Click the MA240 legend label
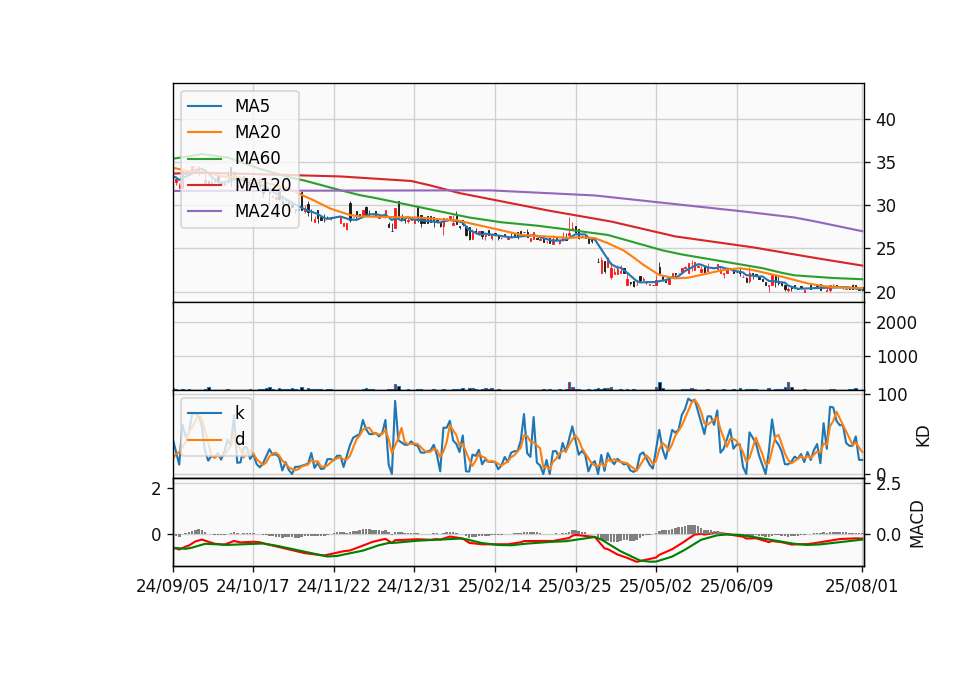Image resolution: width=960 pixels, height=690 pixels. [x=263, y=211]
